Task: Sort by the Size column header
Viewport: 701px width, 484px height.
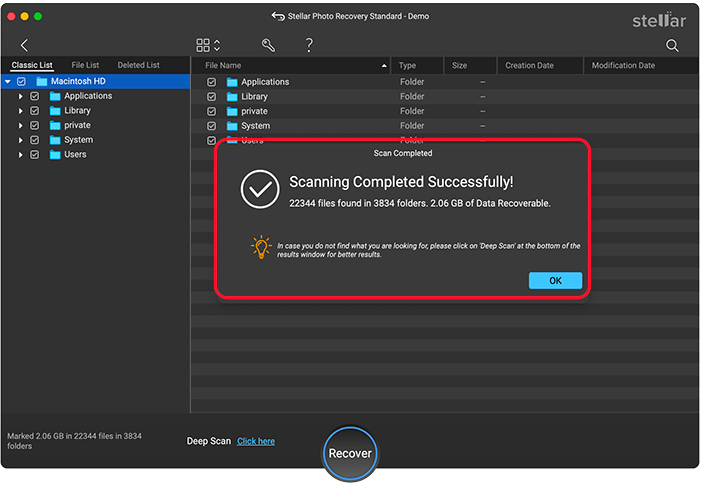Action: [x=470, y=66]
